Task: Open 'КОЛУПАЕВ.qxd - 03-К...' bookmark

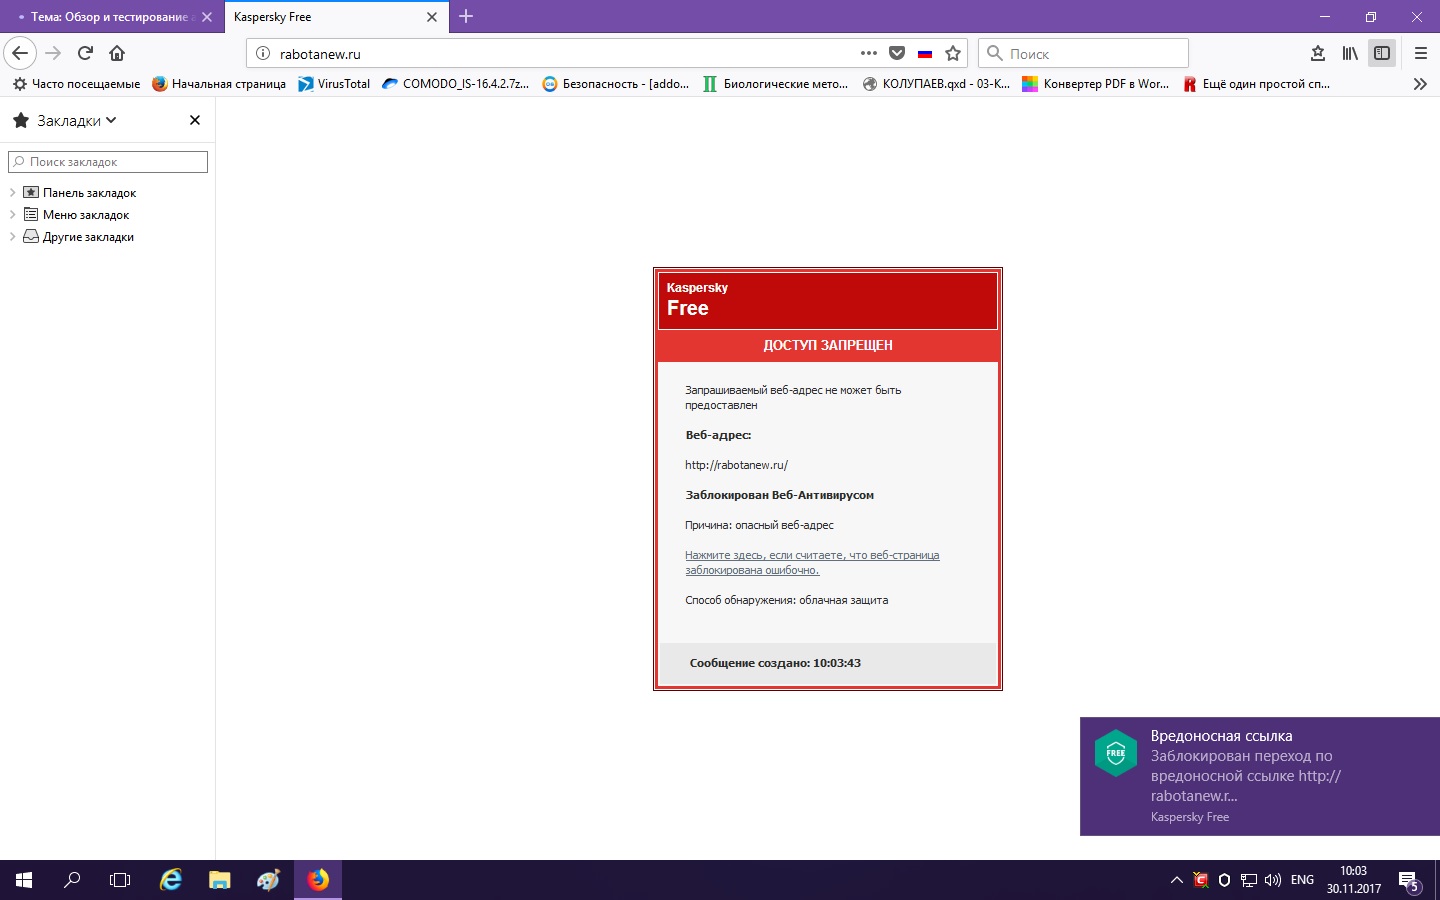Action: pos(936,84)
